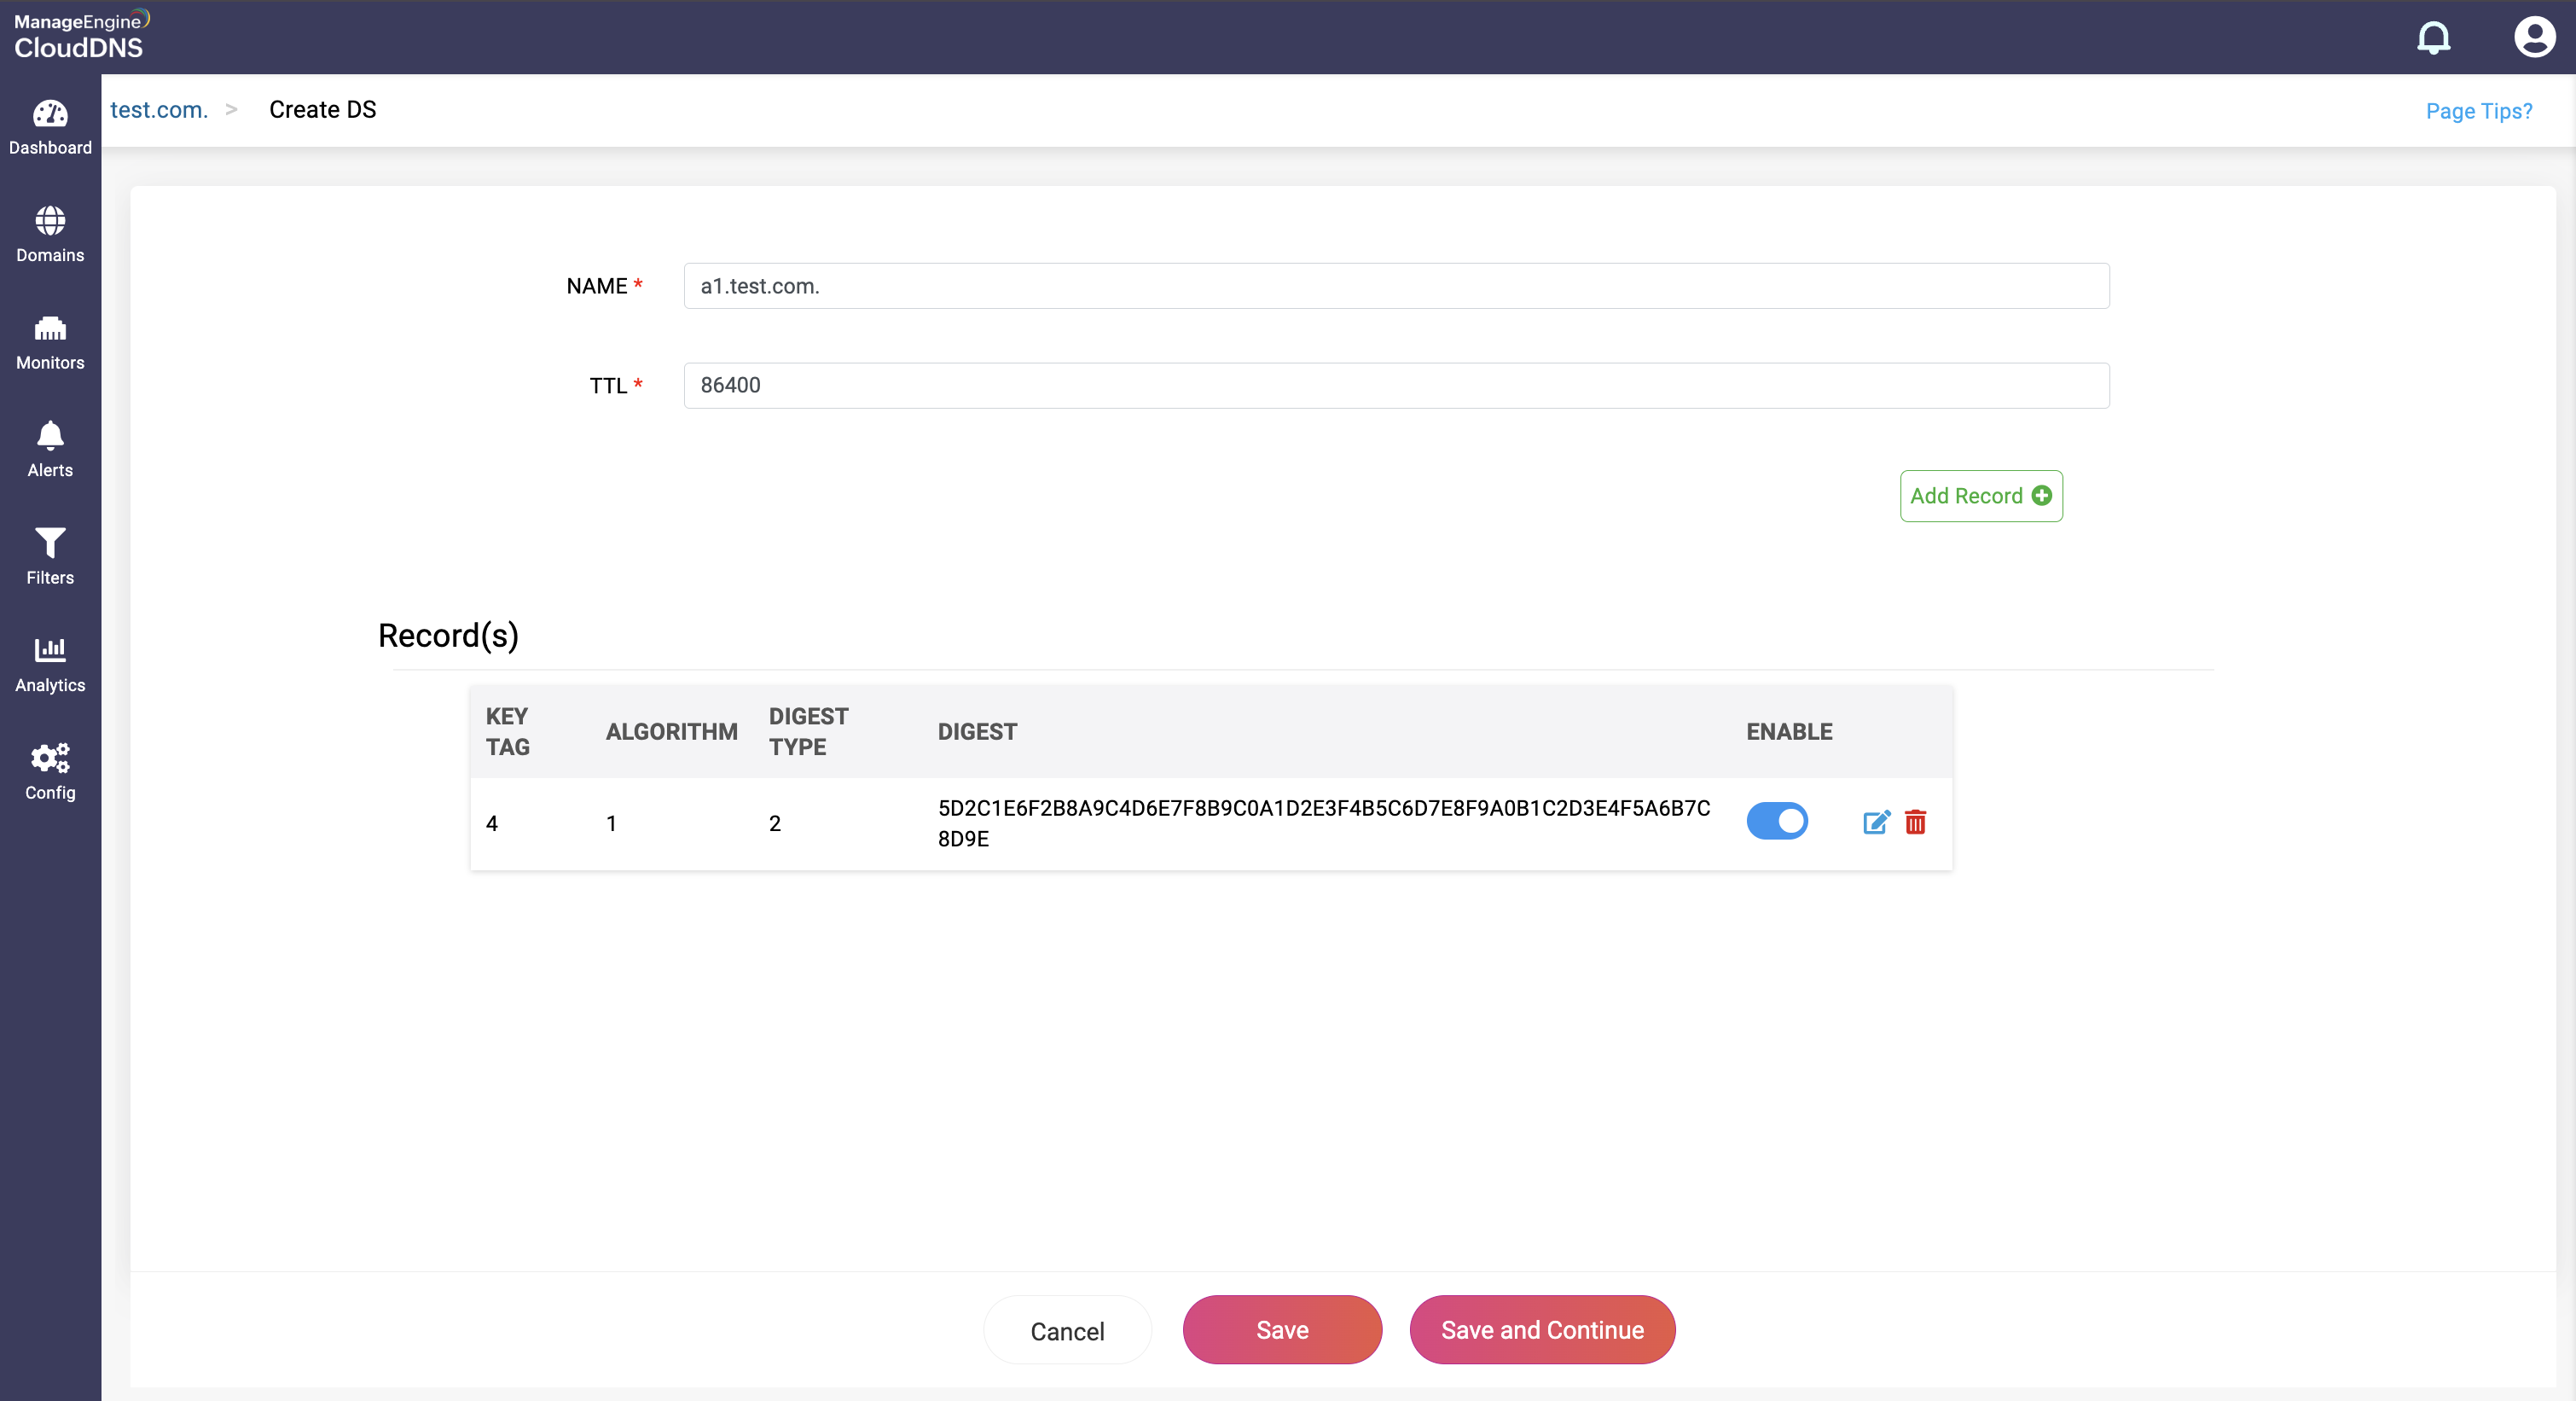The height and width of the screenshot is (1401, 2576).
Task: Click Save and Continue
Action: [1541, 1329]
